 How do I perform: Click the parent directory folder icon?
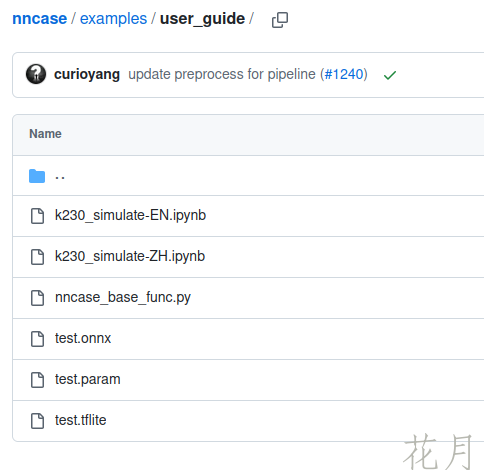coord(37,176)
